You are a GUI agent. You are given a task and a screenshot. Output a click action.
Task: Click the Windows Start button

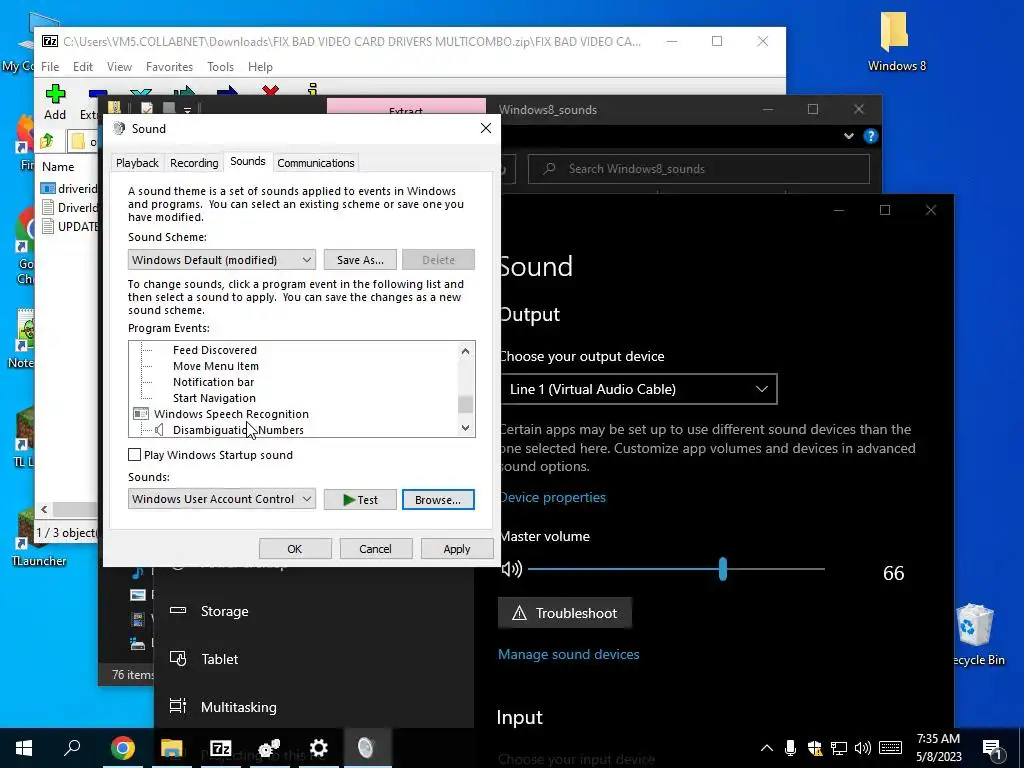tap(24, 748)
